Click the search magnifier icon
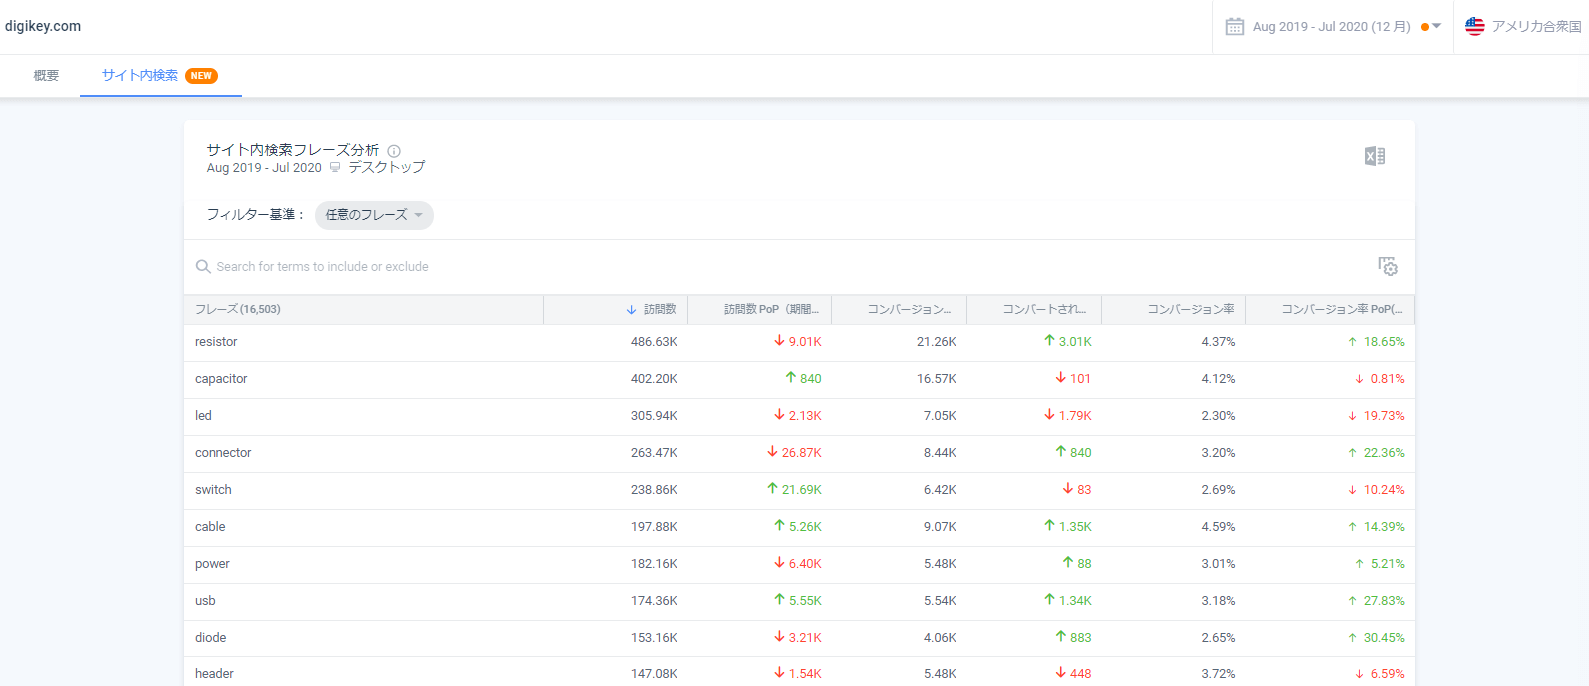1589x686 pixels. coord(203,267)
